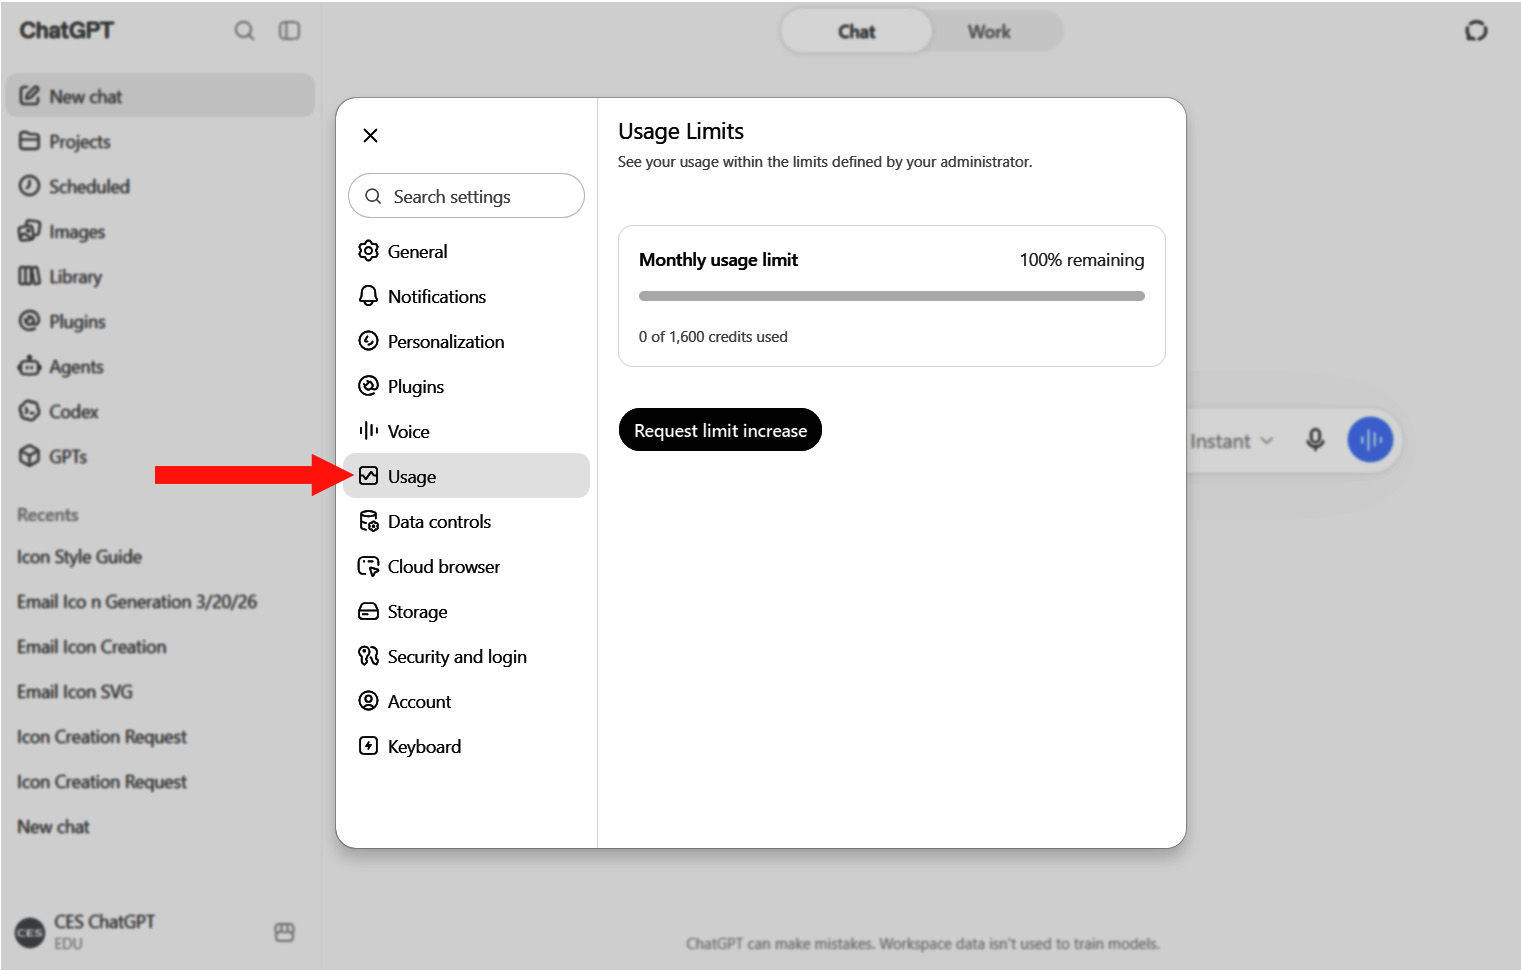Open Library in the sidebar
This screenshot has height=971, width=1521.
(x=160, y=276)
